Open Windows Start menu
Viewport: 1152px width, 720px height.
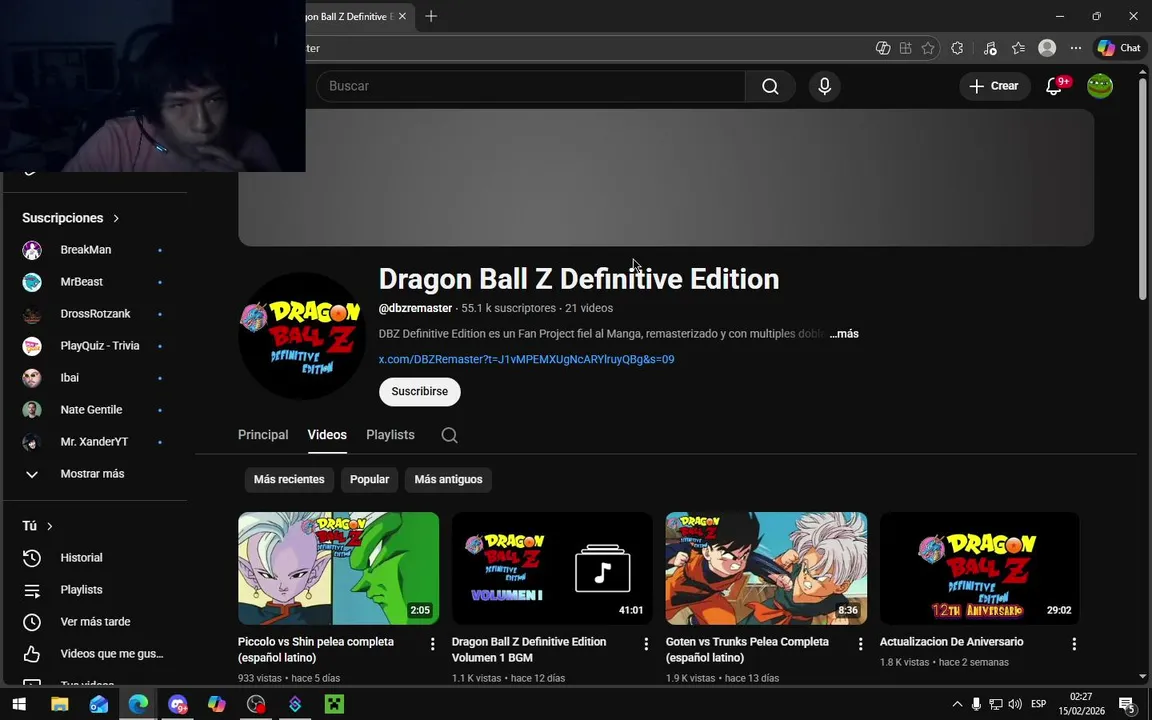point(19,704)
